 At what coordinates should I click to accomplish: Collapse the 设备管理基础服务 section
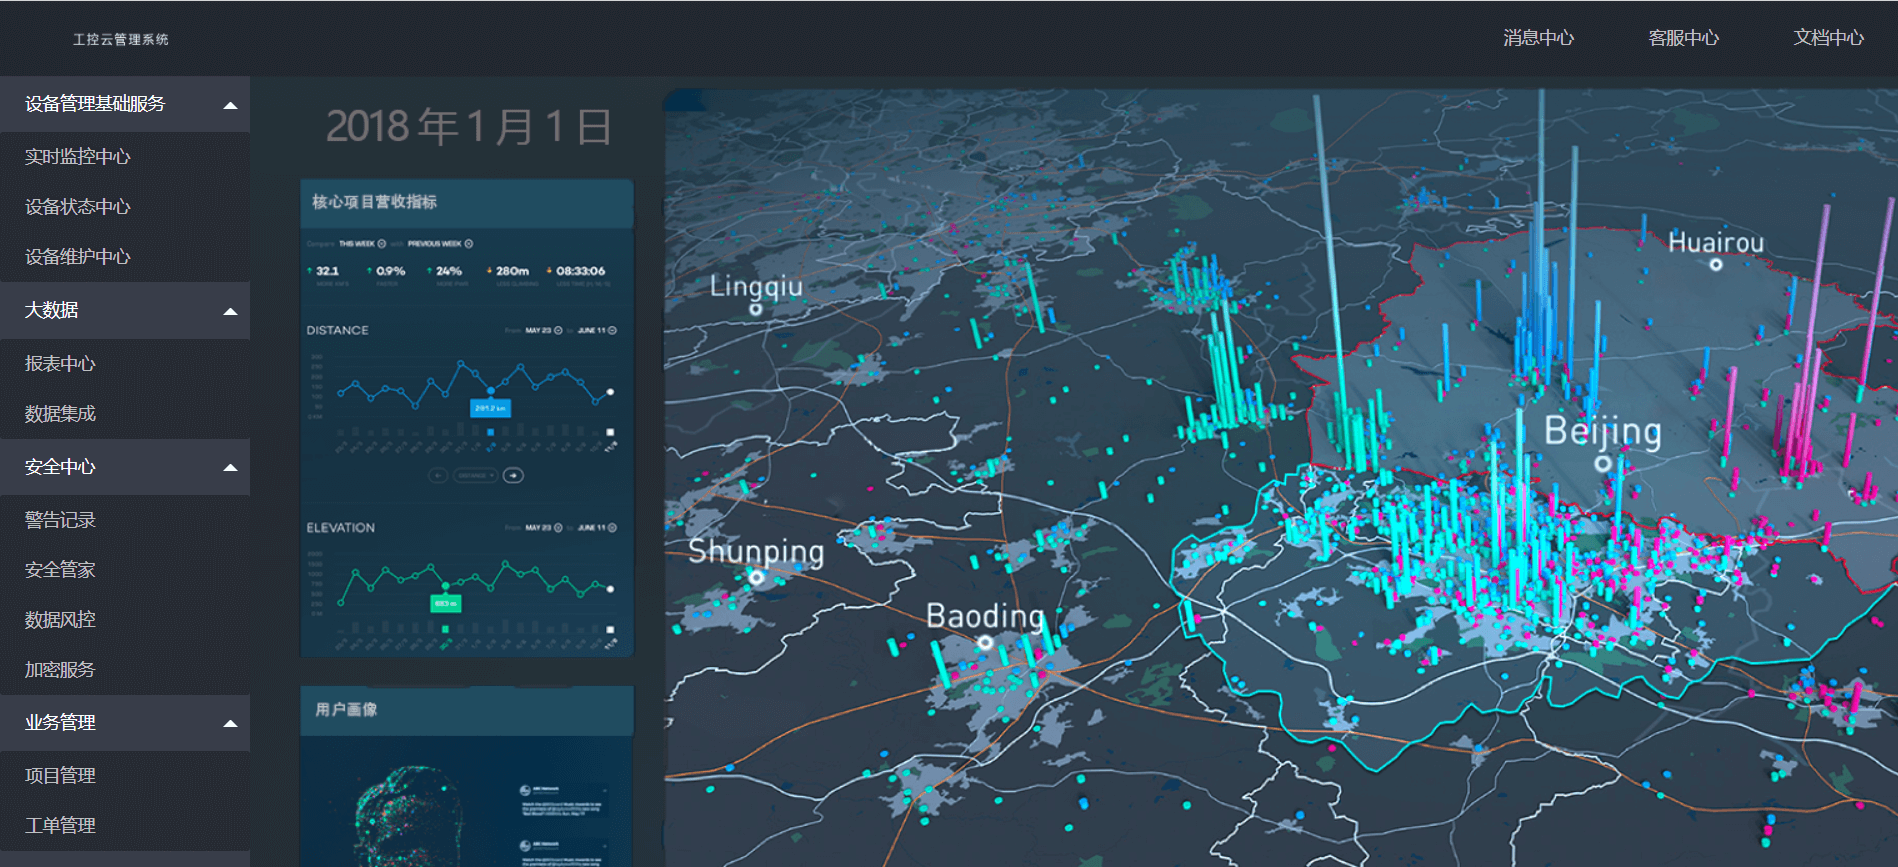pos(230,105)
